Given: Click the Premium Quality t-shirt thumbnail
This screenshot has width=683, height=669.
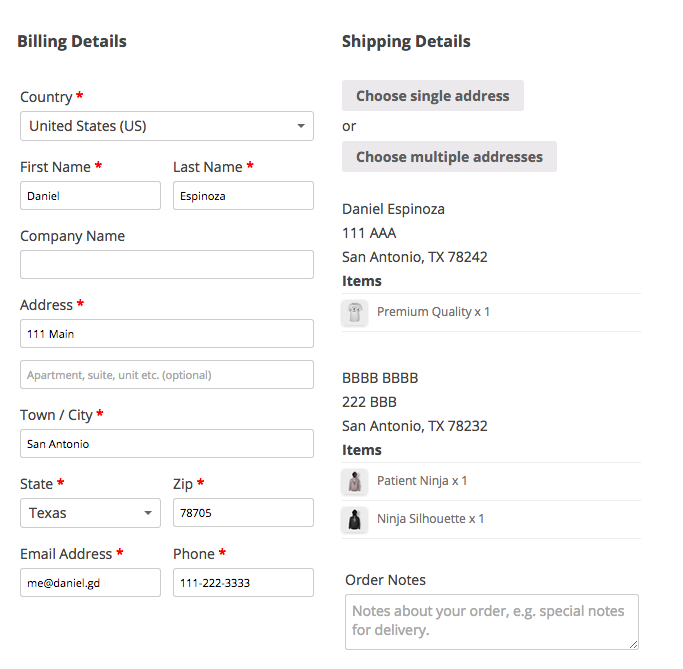Looking at the screenshot, I should pyautogui.click(x=354, y=313).
